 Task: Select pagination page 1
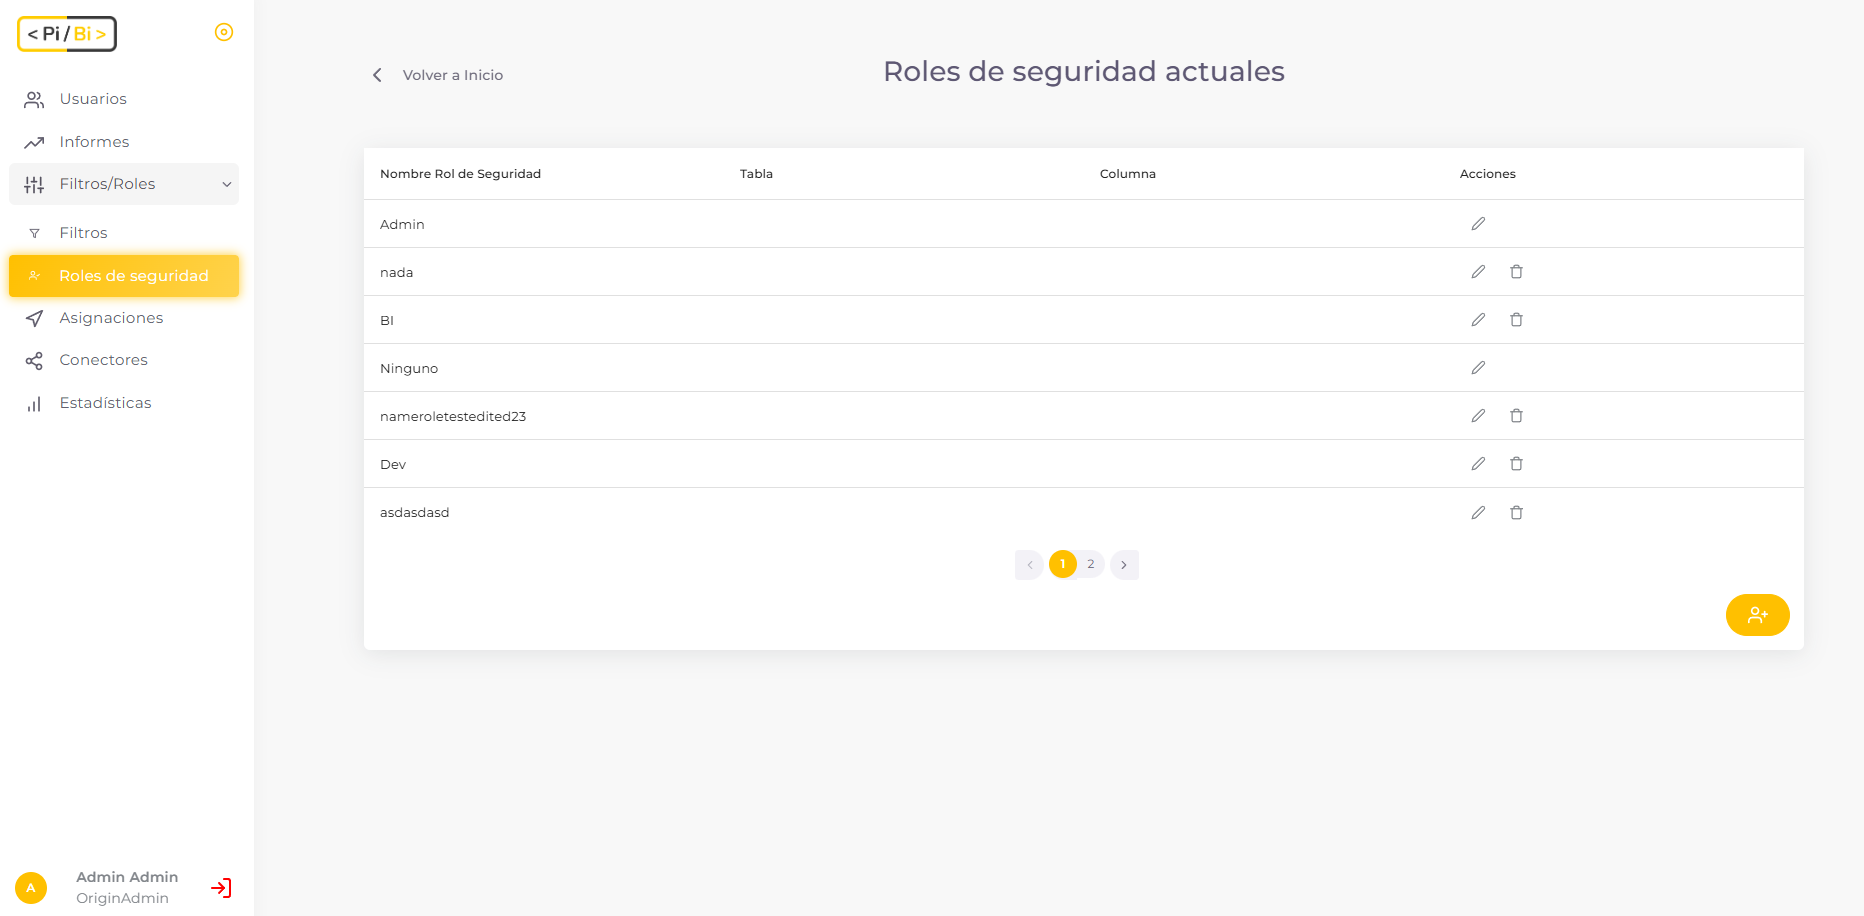1063,564
